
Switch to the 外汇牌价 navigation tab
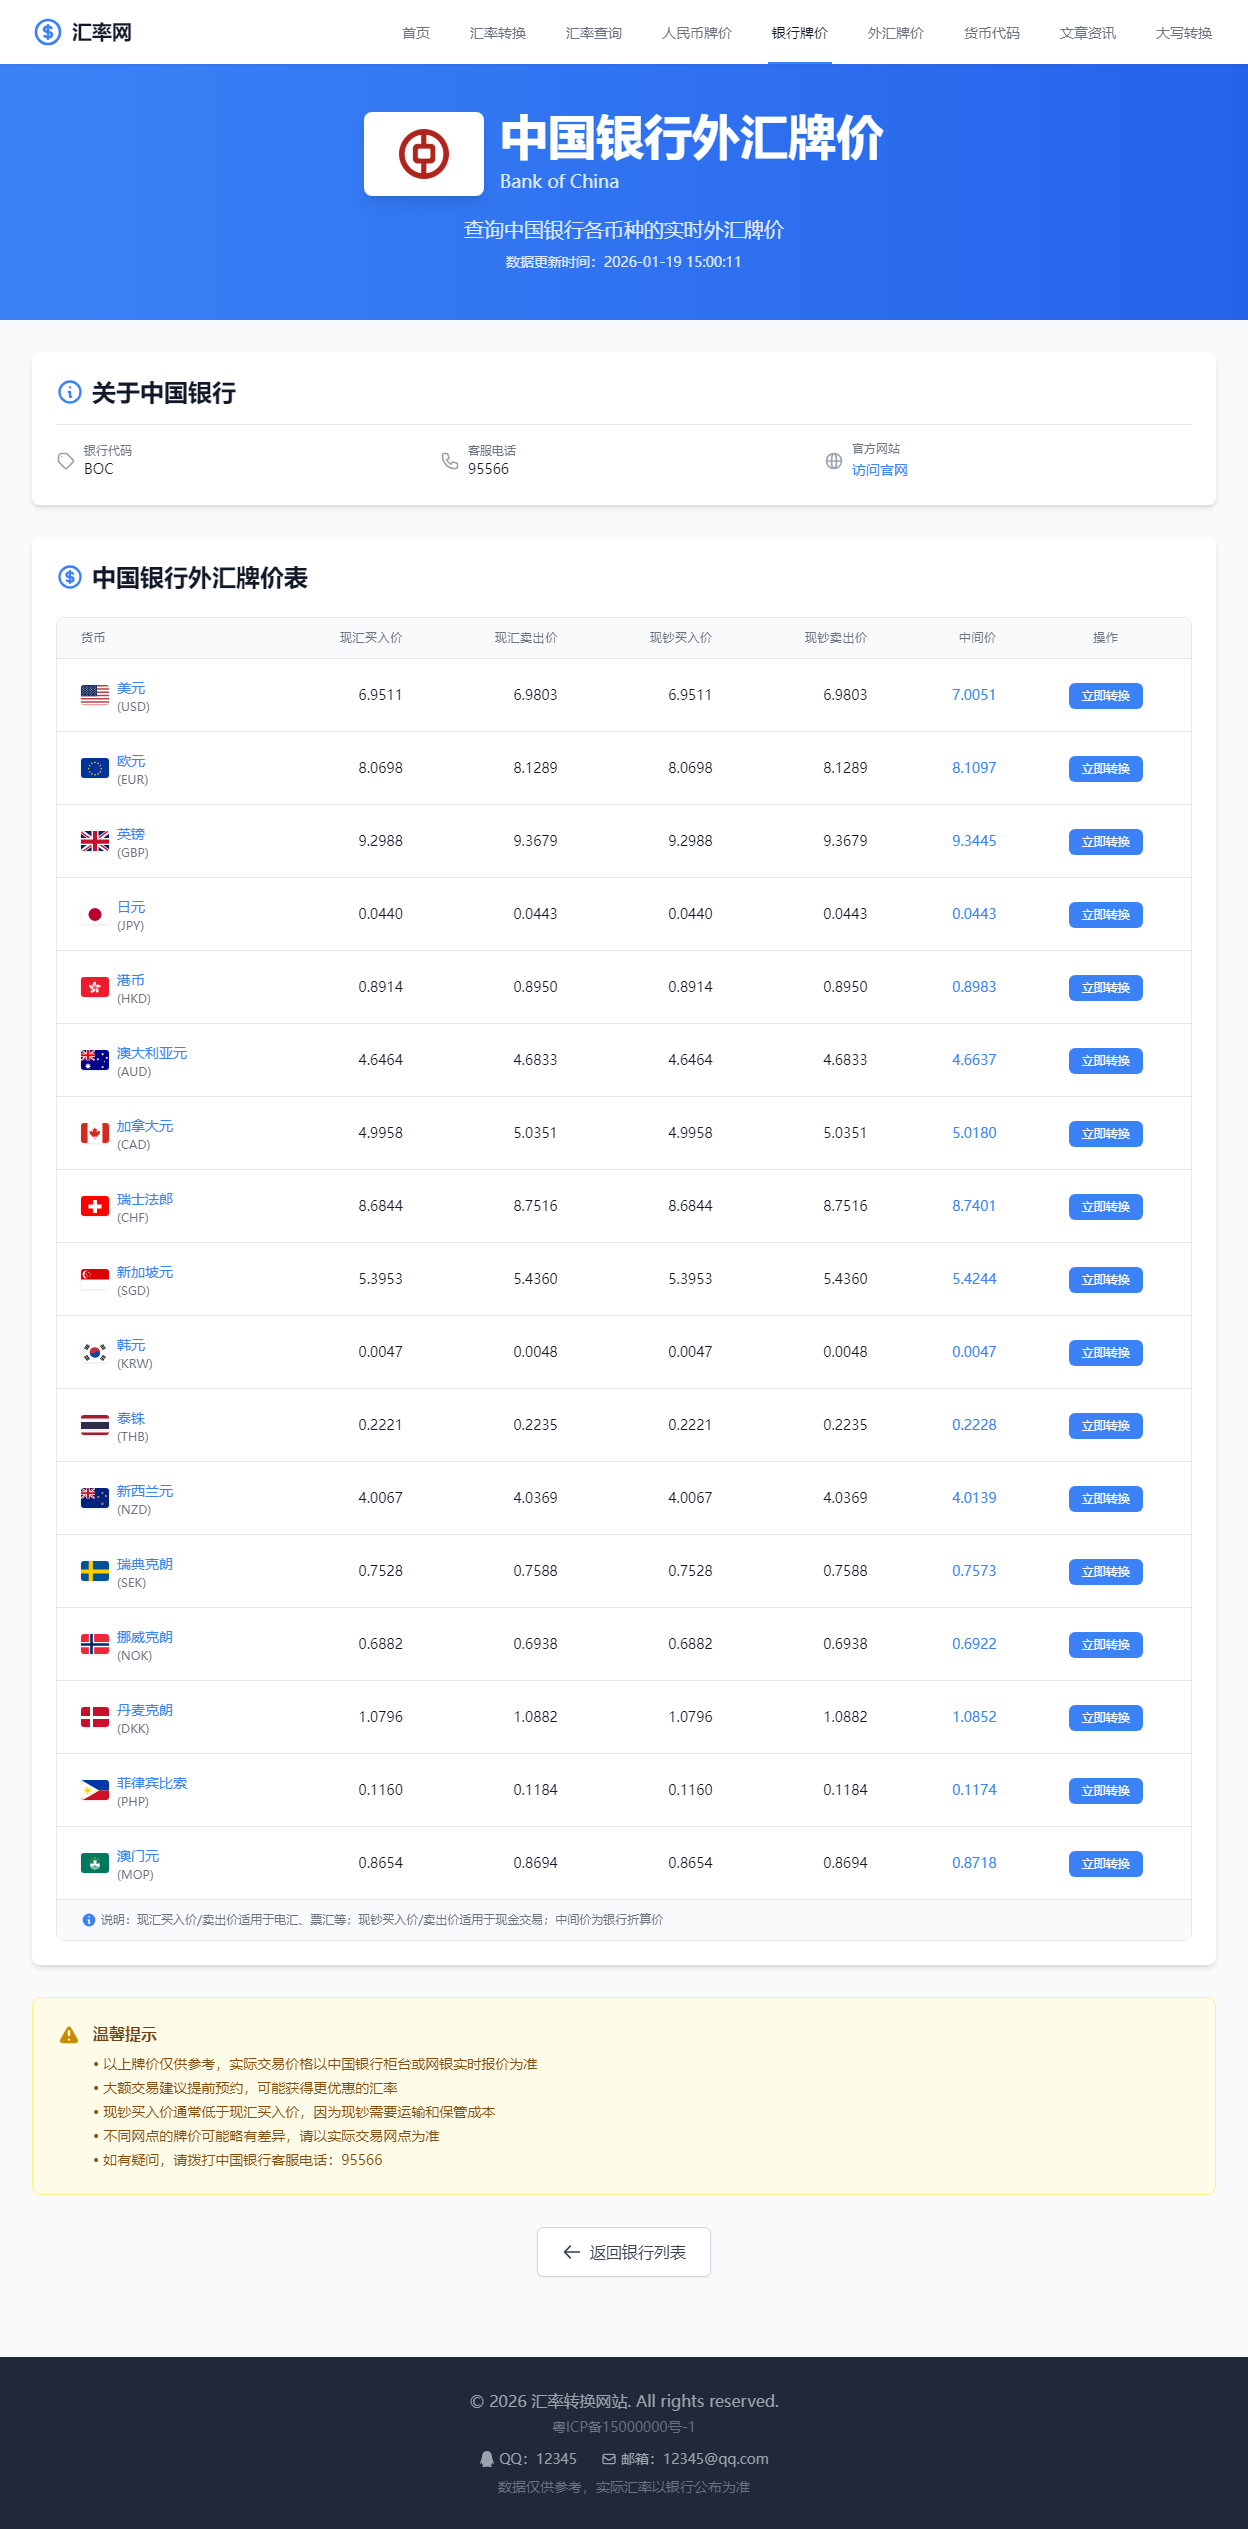pos(896,33)
